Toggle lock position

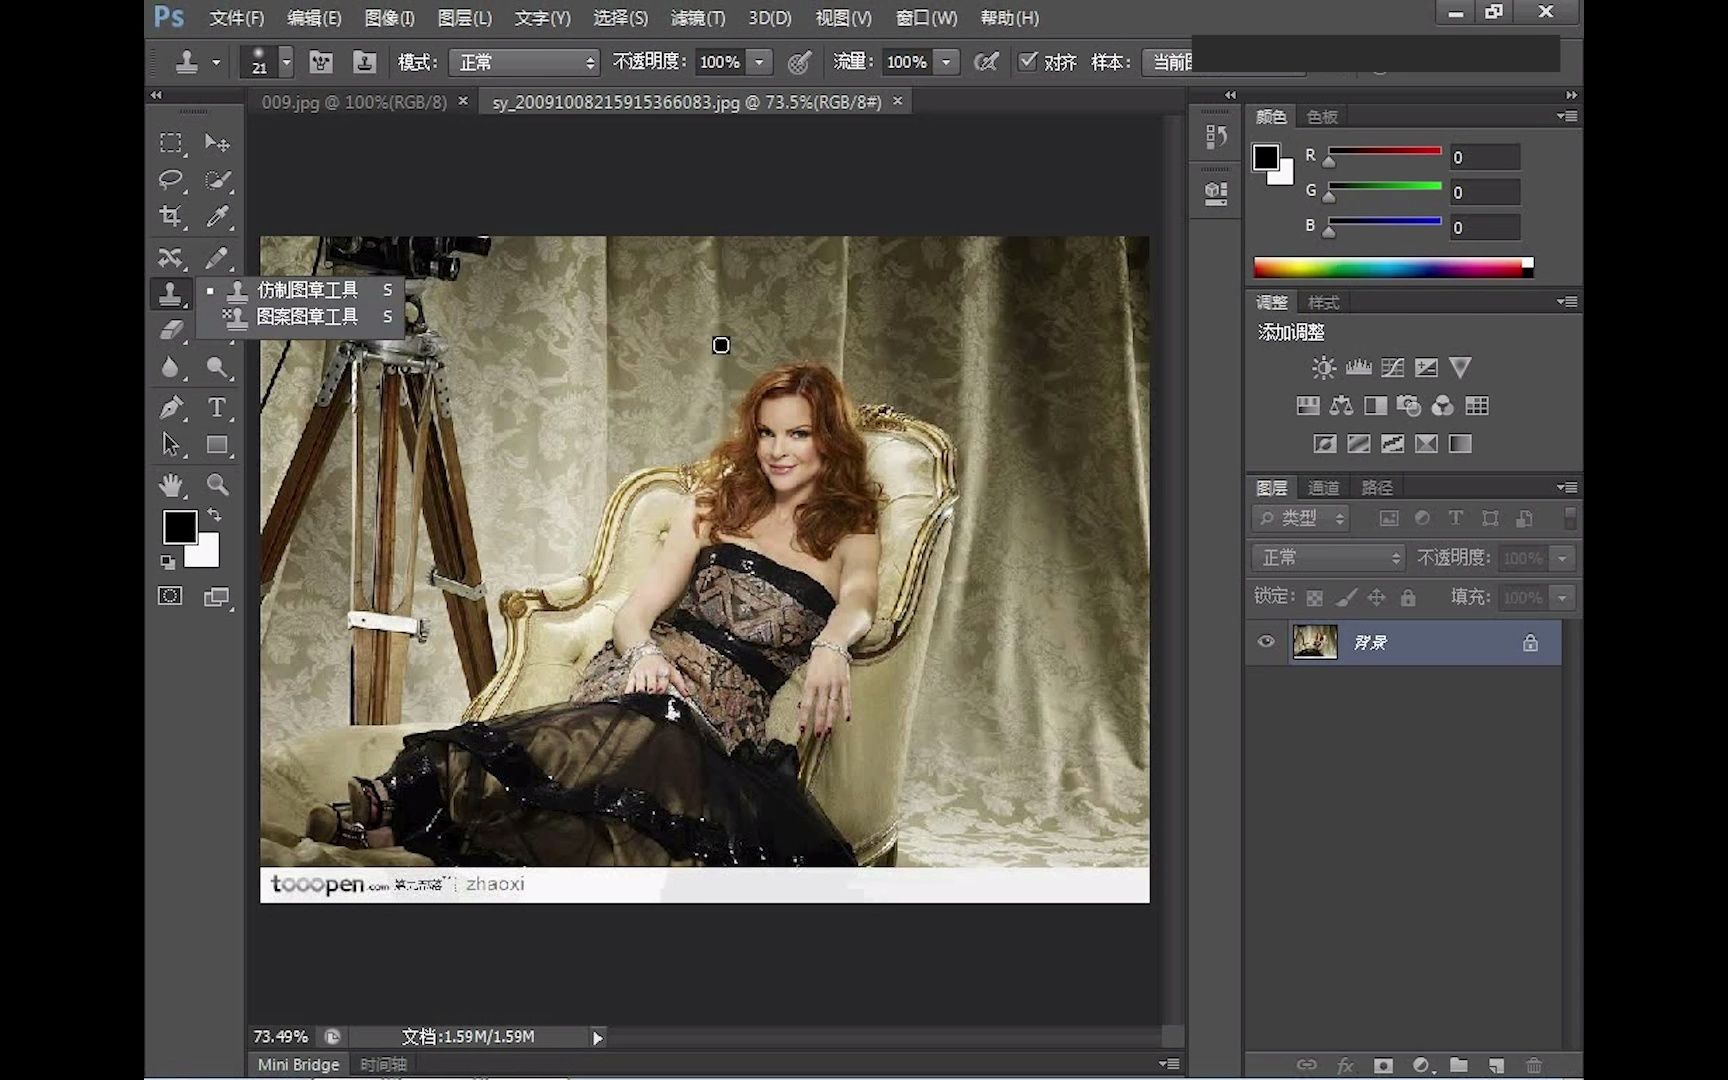1377,598
